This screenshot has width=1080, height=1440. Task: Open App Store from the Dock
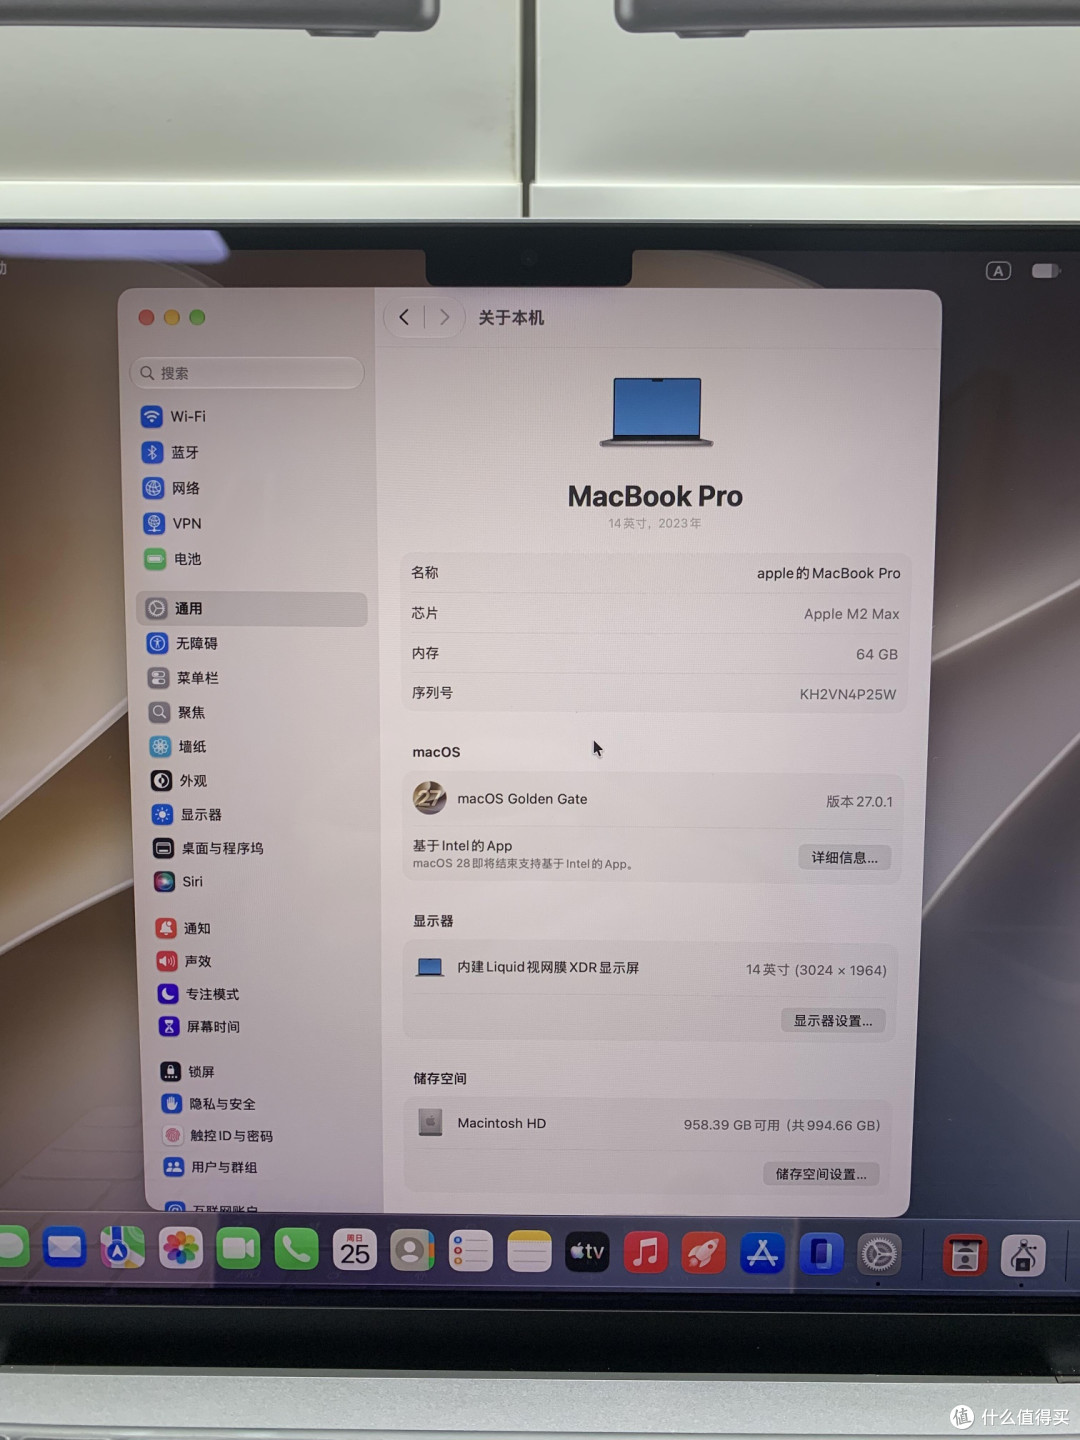(762, 1253)
